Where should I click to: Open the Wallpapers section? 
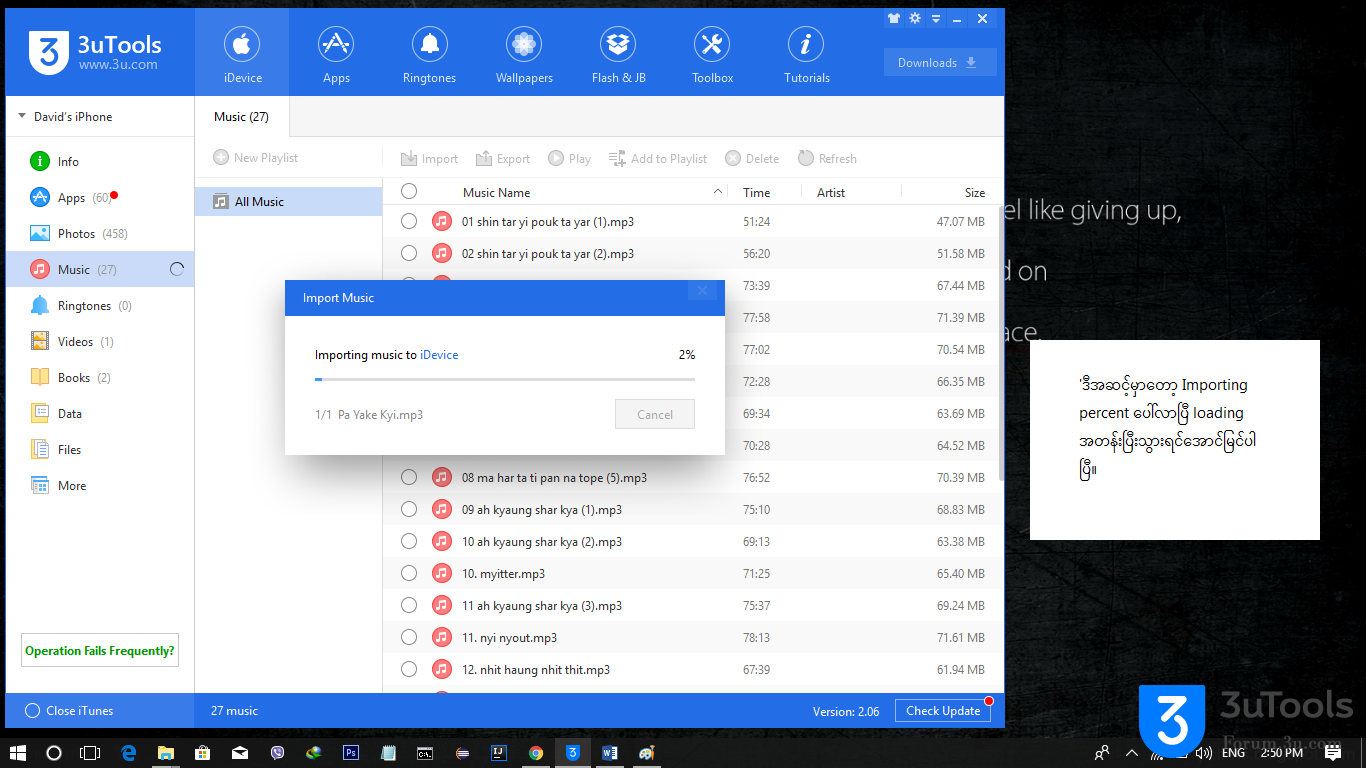pos(524,54)
